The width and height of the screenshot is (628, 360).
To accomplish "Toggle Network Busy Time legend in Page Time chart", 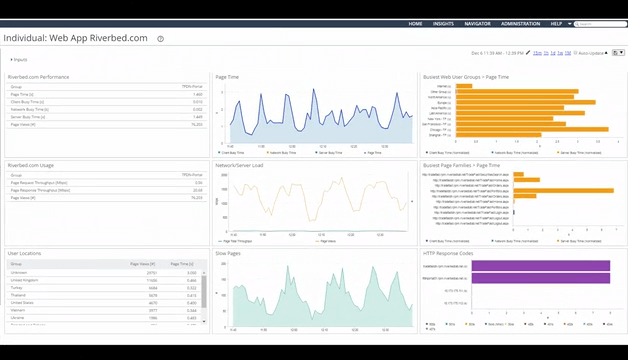I will [281, 153].
